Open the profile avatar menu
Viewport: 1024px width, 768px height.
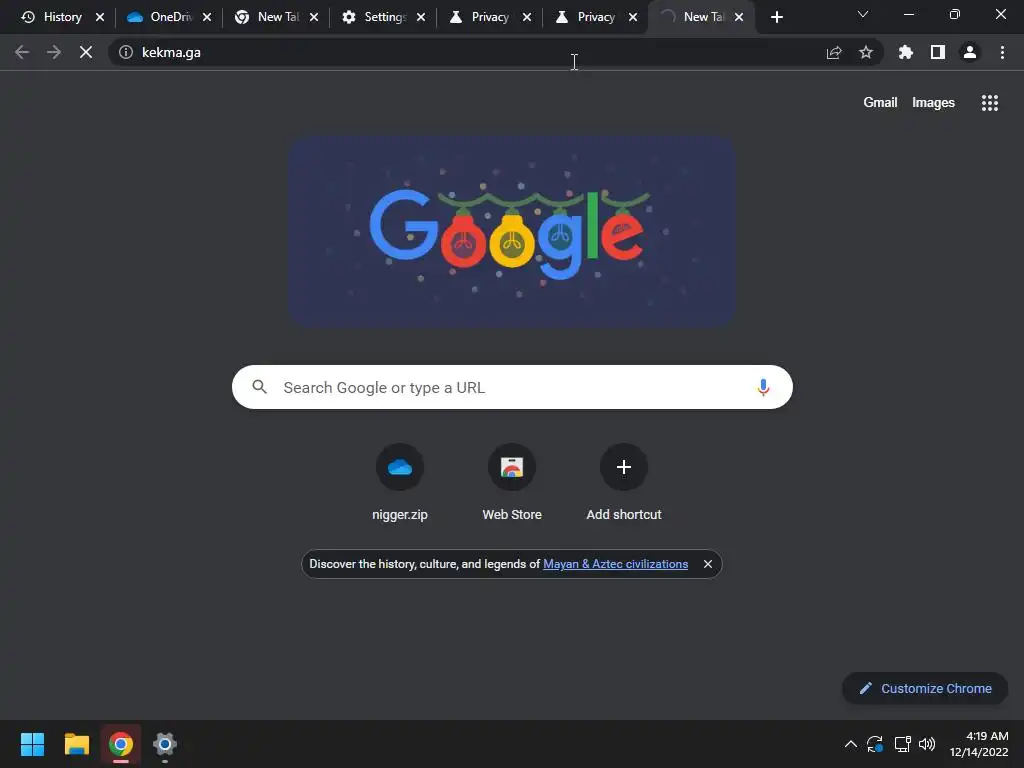970,52
